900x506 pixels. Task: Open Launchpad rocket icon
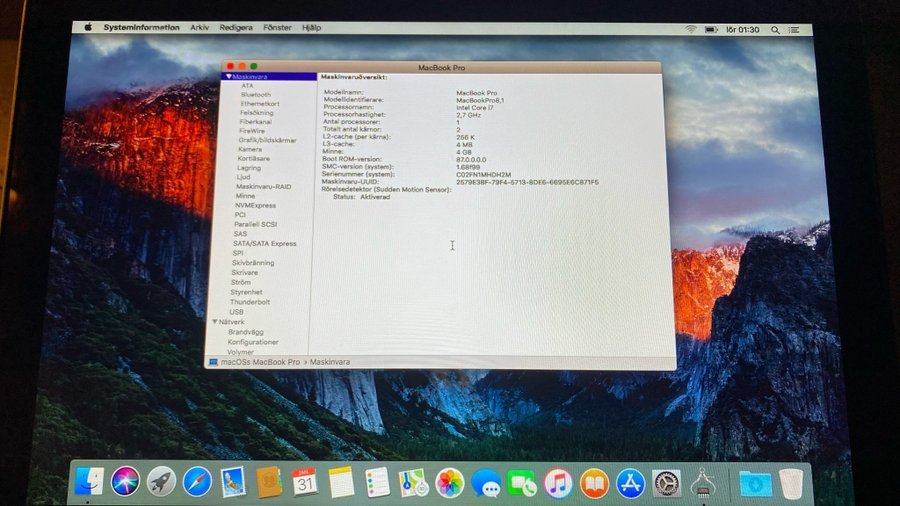[x=161, y=482]
